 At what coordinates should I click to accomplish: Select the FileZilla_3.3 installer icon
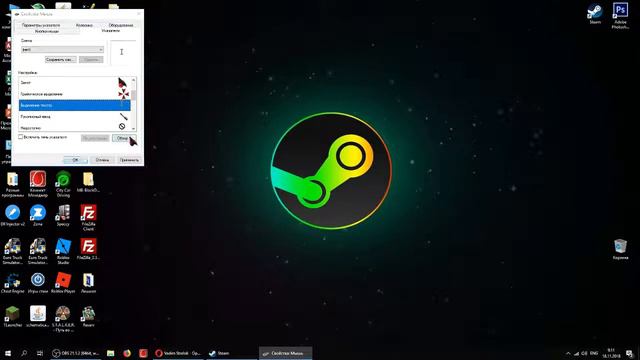(x=88, y=249)
